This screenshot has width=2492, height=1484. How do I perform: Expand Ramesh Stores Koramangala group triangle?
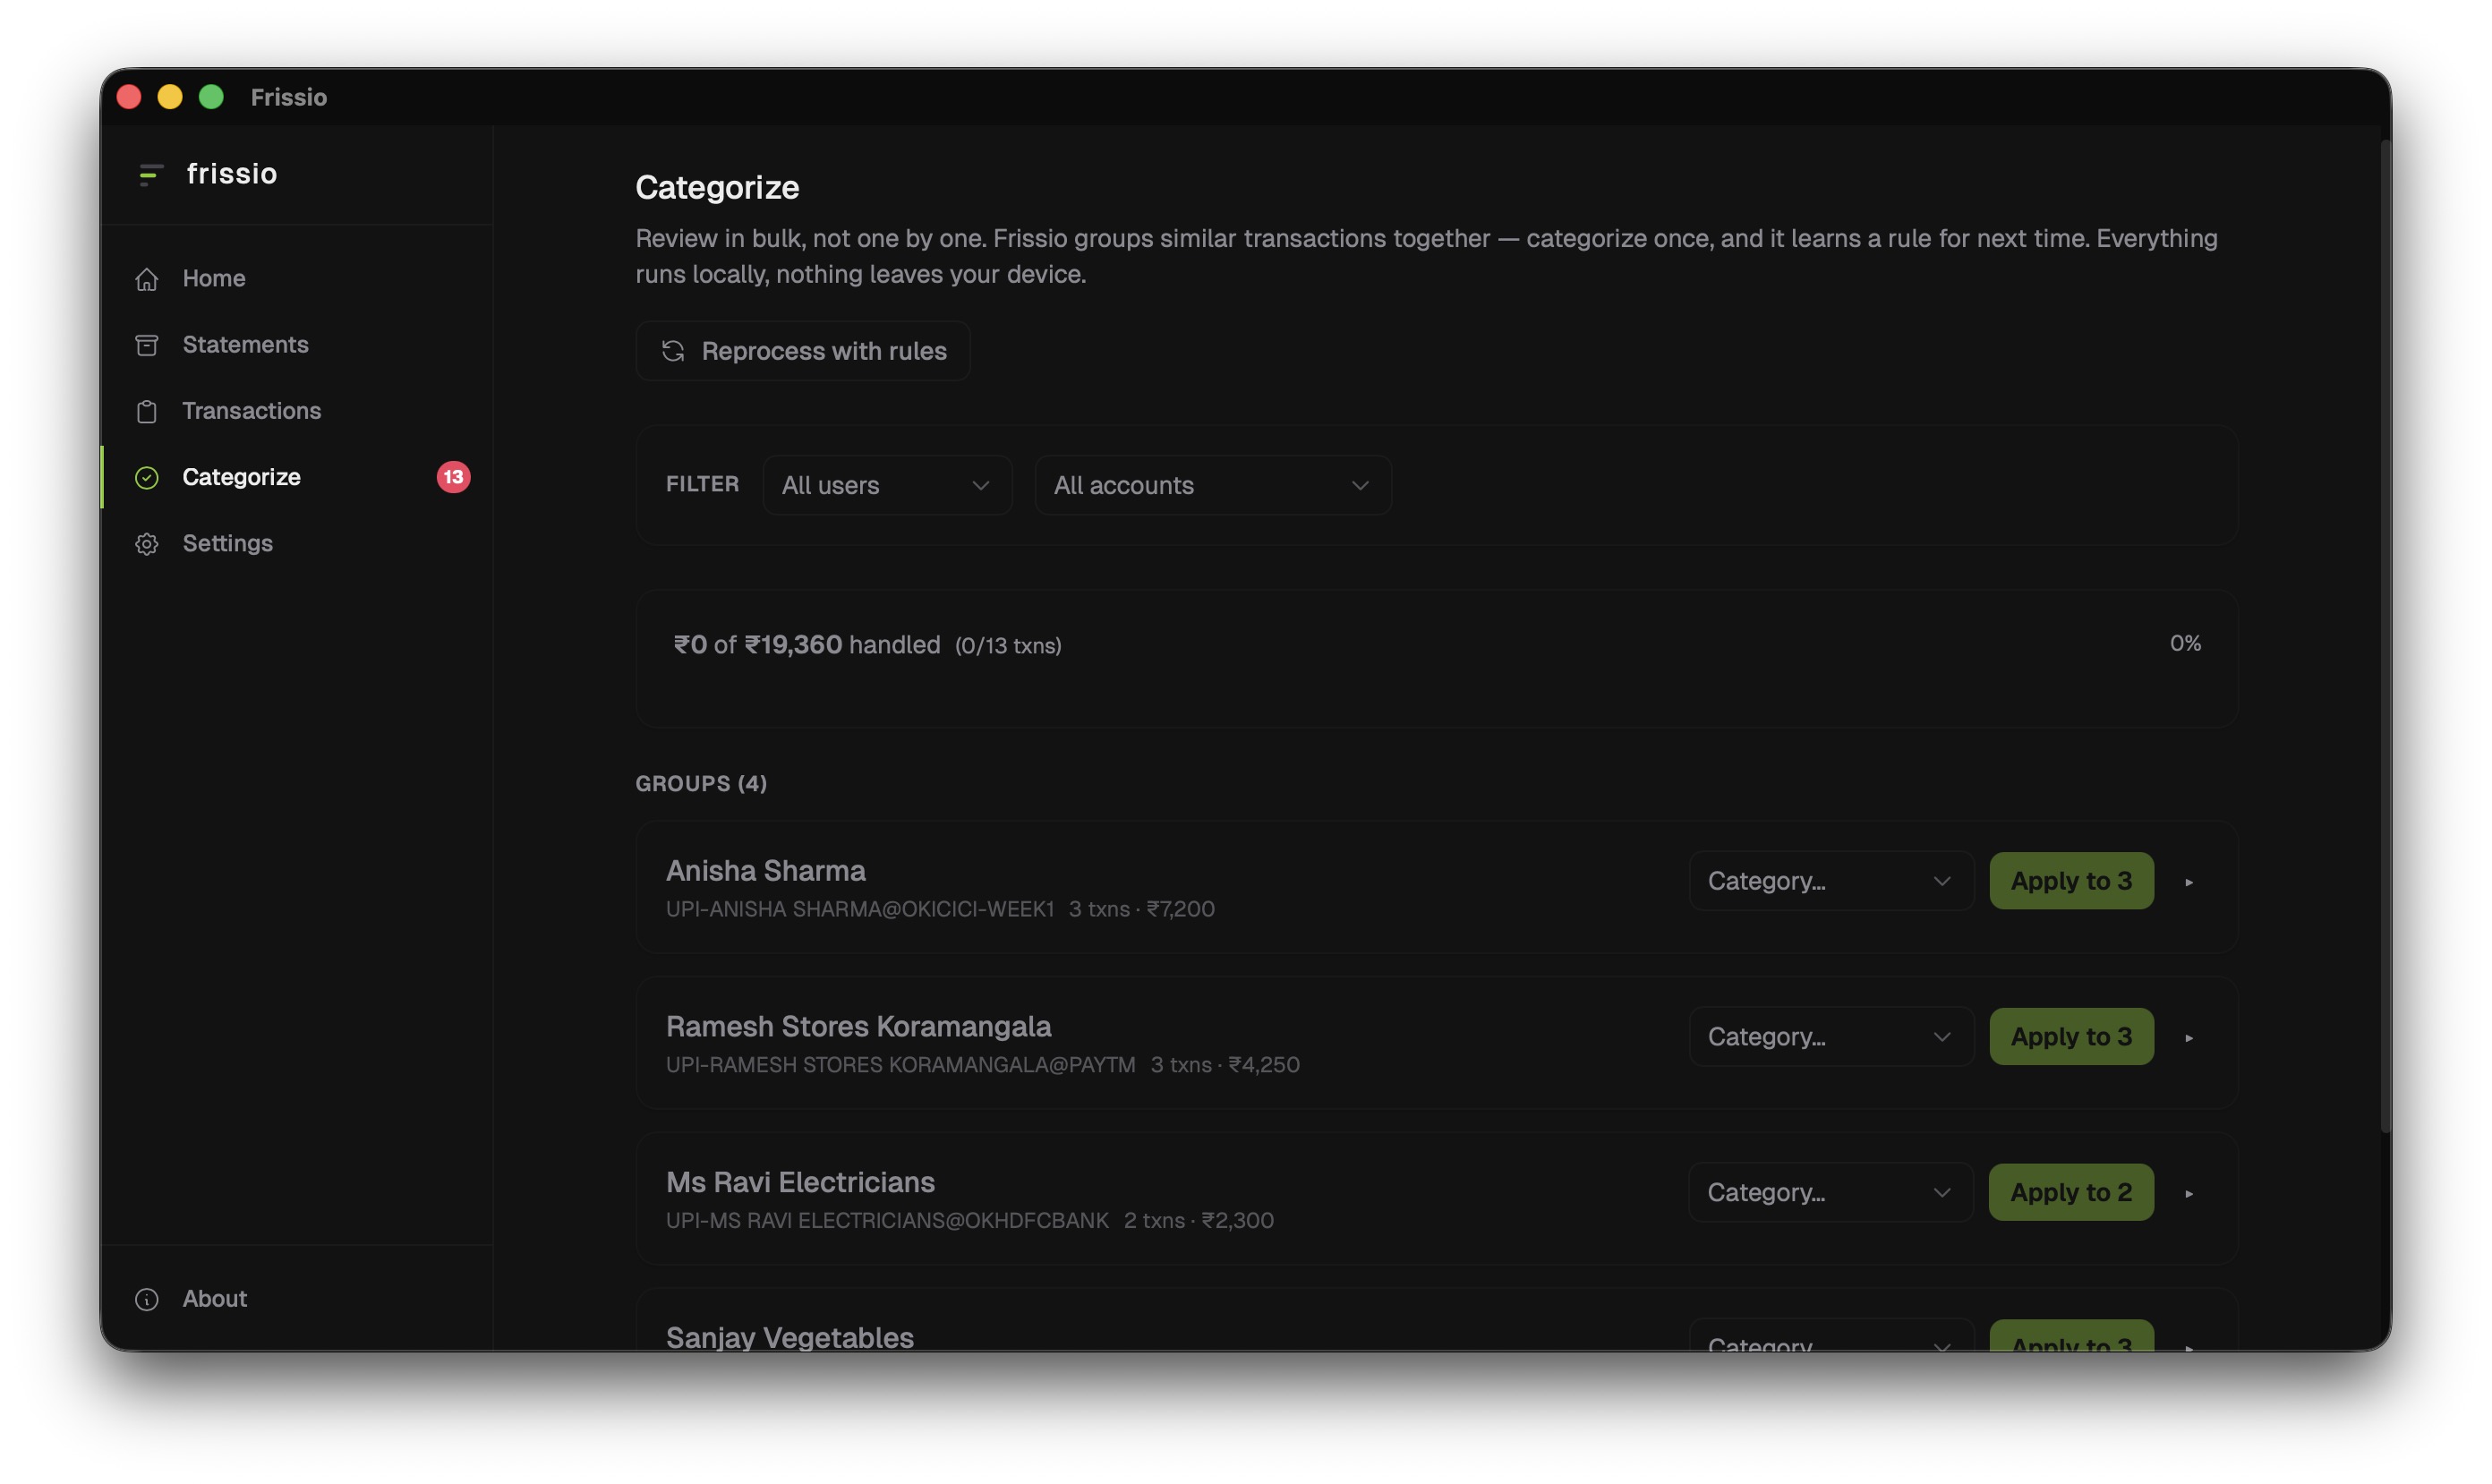pyautogui.click(x=2189, y=1038)
